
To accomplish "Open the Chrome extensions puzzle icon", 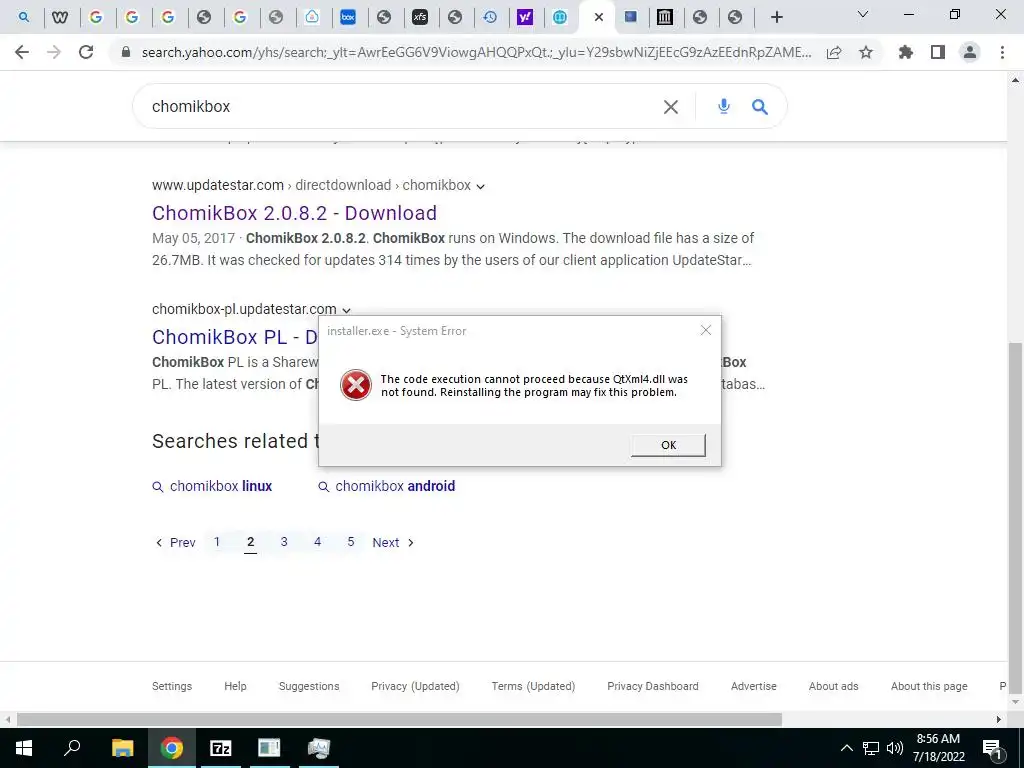I will click(x=906, y=52).
